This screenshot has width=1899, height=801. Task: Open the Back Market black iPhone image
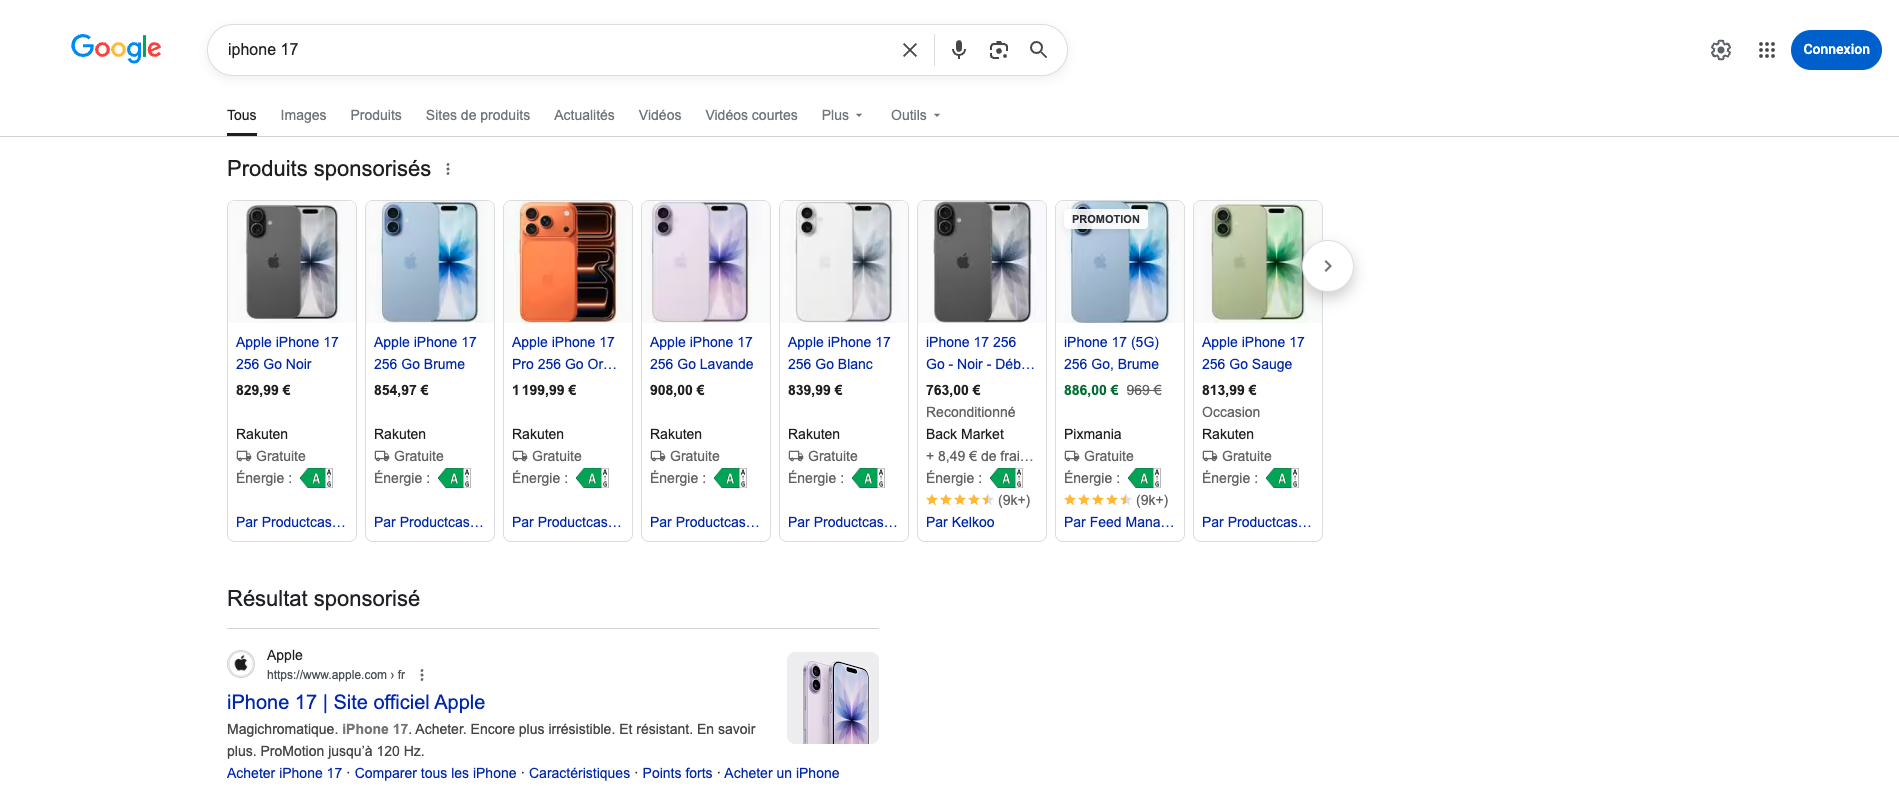click(982, 262)
